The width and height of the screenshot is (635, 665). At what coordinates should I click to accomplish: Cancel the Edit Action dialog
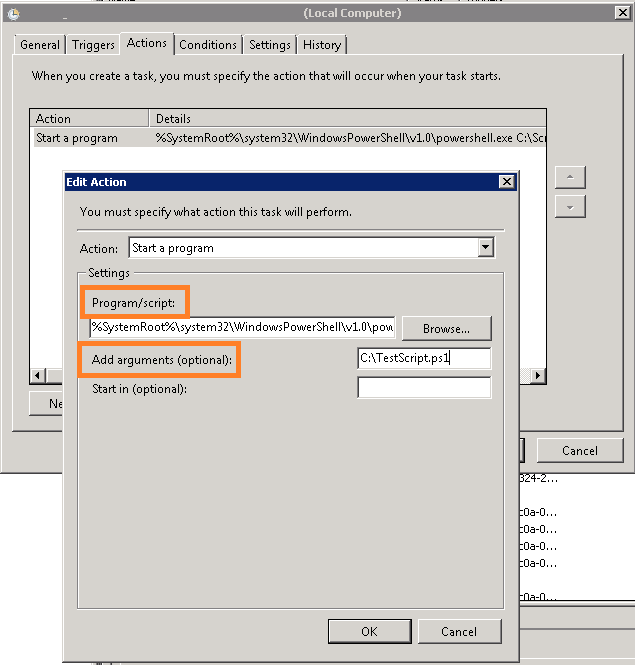coord(459,631)
